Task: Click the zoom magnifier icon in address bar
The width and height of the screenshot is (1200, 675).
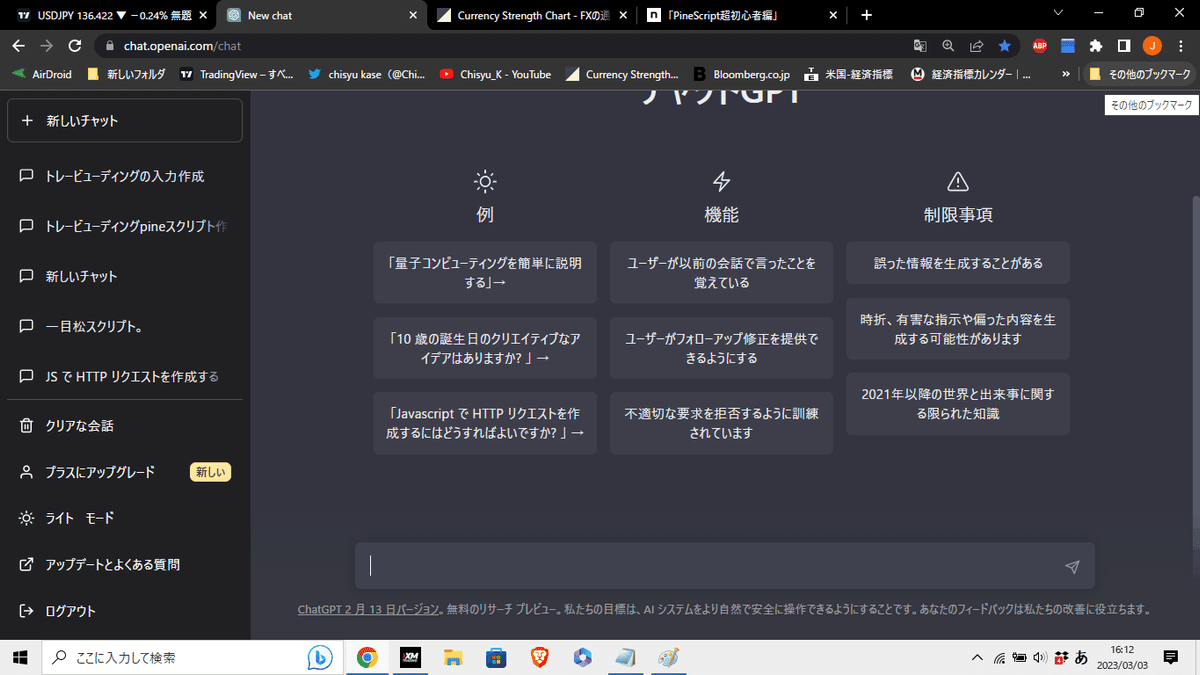Action: [948, 46]
